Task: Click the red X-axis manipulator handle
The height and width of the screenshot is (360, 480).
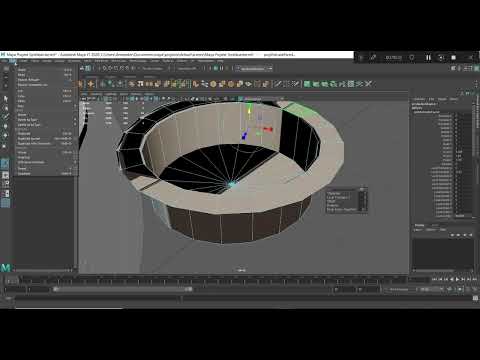Action: click(x=268, y=129)
